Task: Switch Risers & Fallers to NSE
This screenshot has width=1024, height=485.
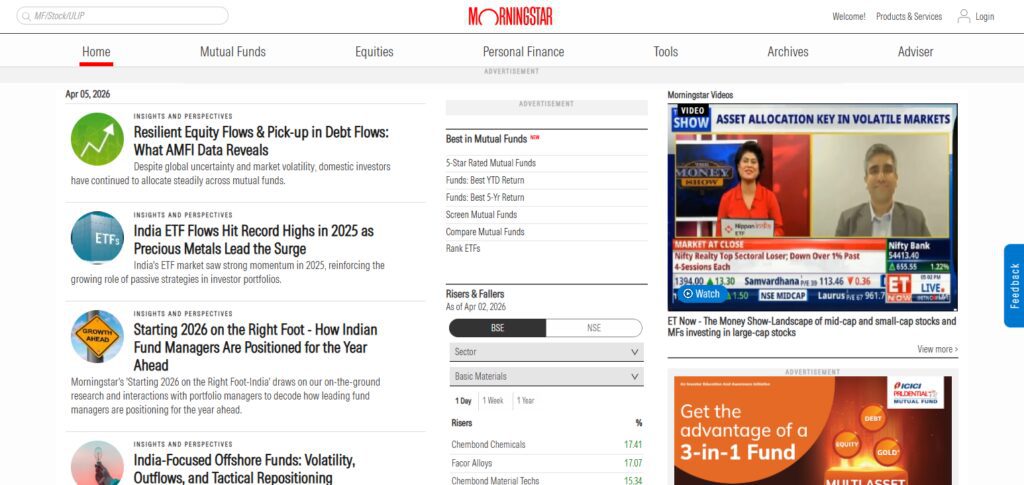Action: pos(594,328)
